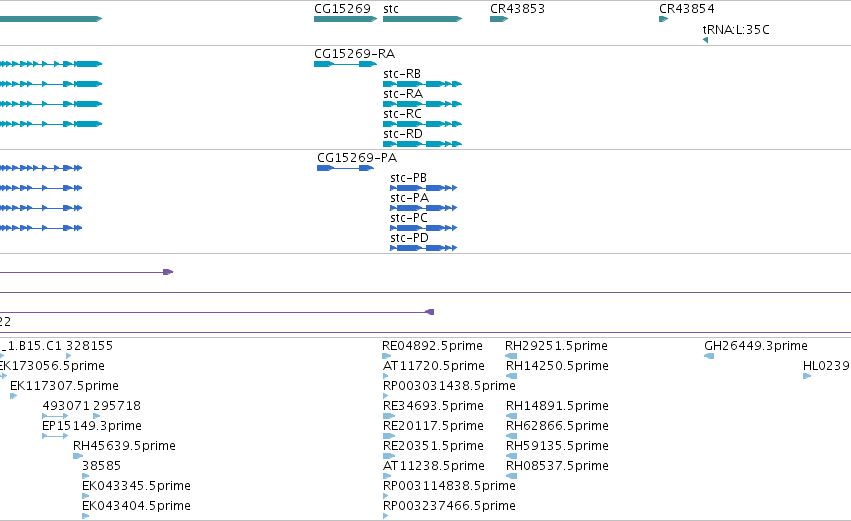Image resolution: width=851 pixels, height=521 pixels.
Task: Click the CG15269-PA protein feature
Action: pyautogui.click(x=345, y=168)
